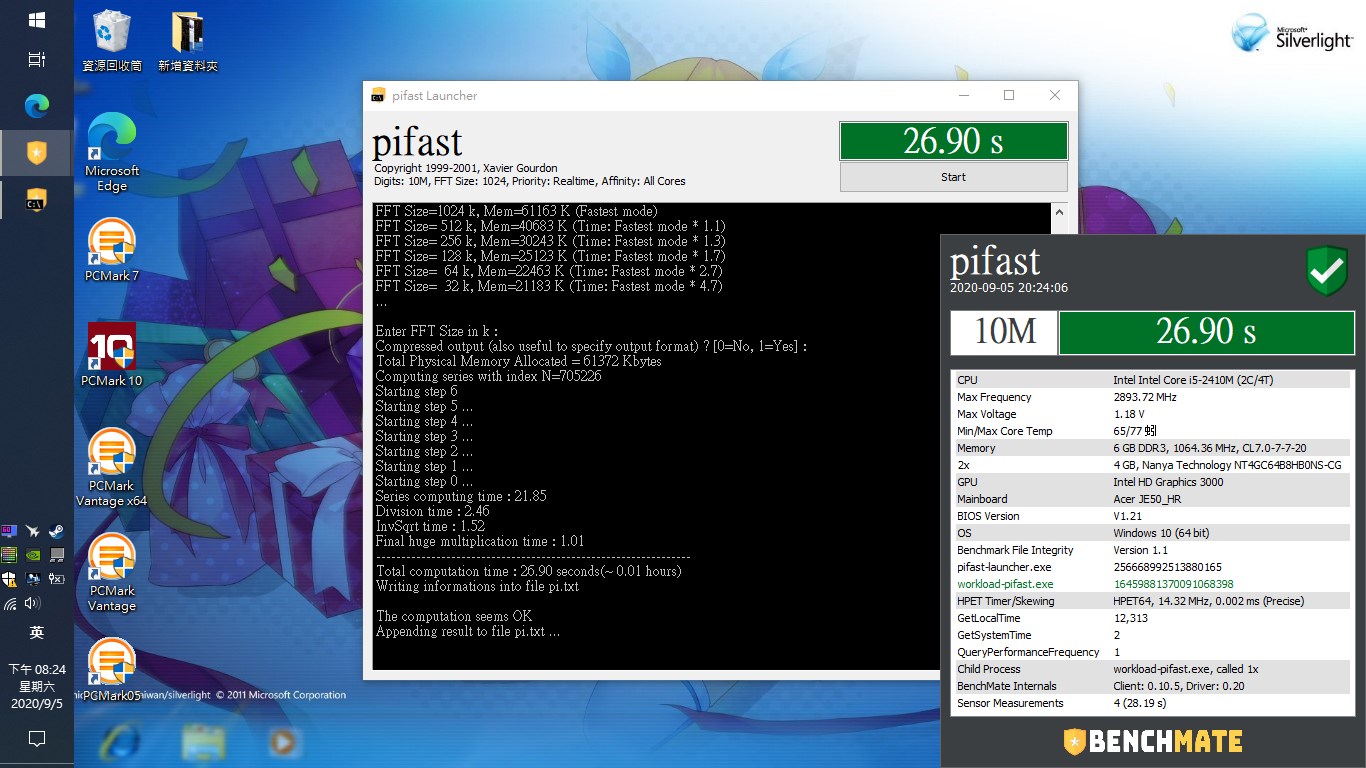This screenshot has height=768, width=1366.
Task: Click the GPU Intel HD Graphics 3000 value
Action: point(1168,482)
